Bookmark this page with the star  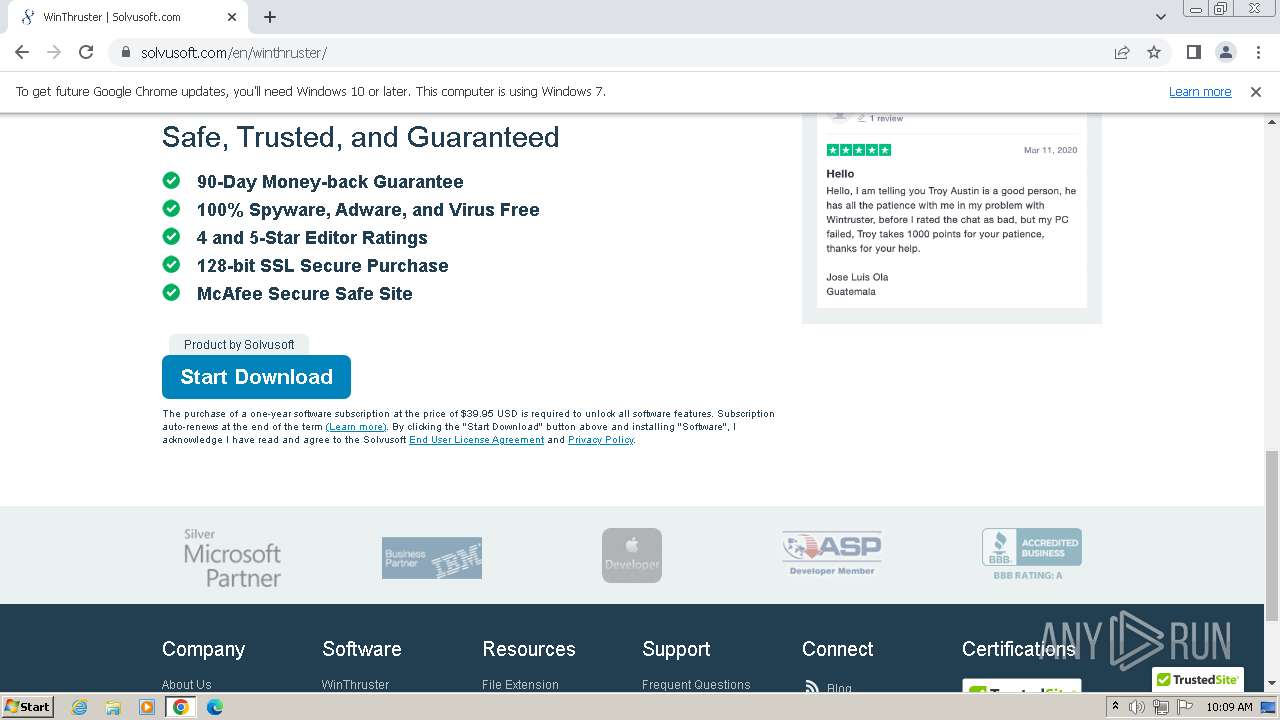(x=1154, y=52)
